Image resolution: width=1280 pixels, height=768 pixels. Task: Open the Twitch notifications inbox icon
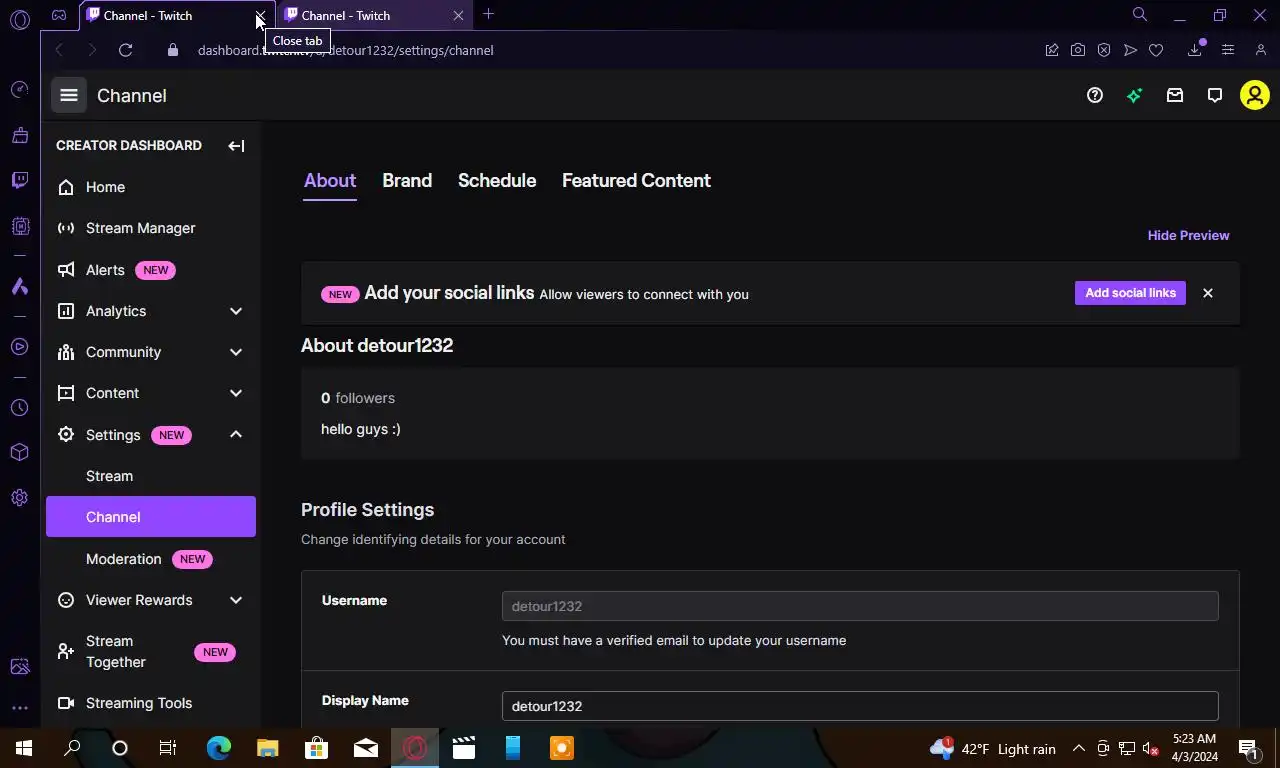1175,95
